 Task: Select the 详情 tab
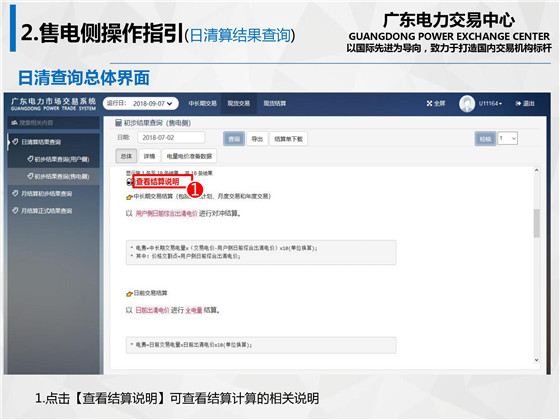click(149, 156)
